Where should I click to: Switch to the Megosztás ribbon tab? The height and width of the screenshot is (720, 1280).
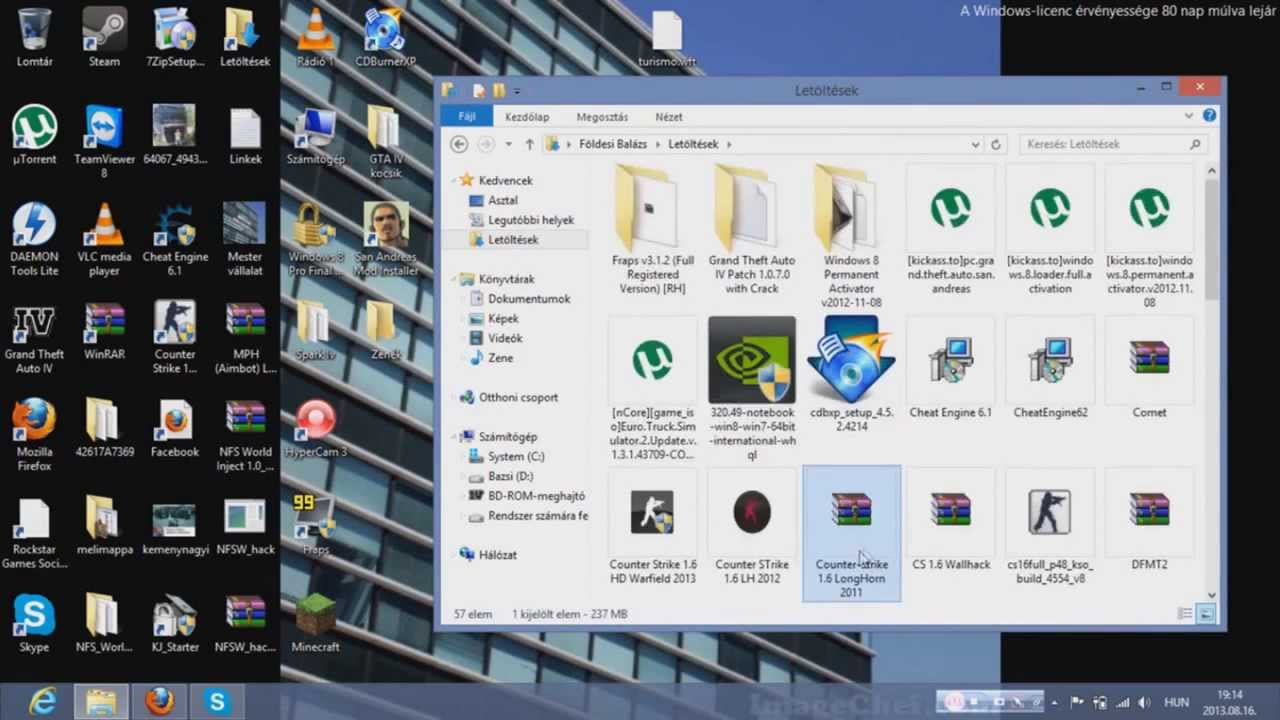pyautogui.click(x=602, y=117)
